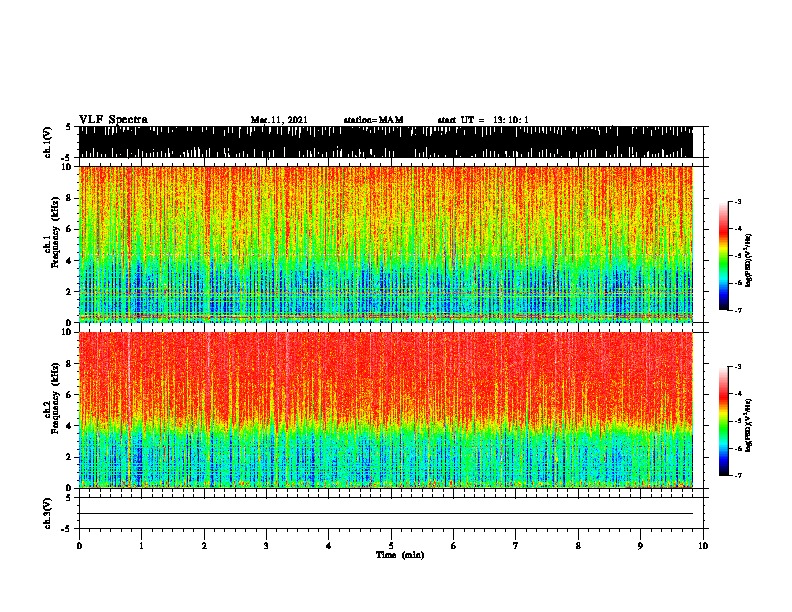Click the ch.1 spectrogram plot area
Screen dimensions: 792x612
(385, 244)
